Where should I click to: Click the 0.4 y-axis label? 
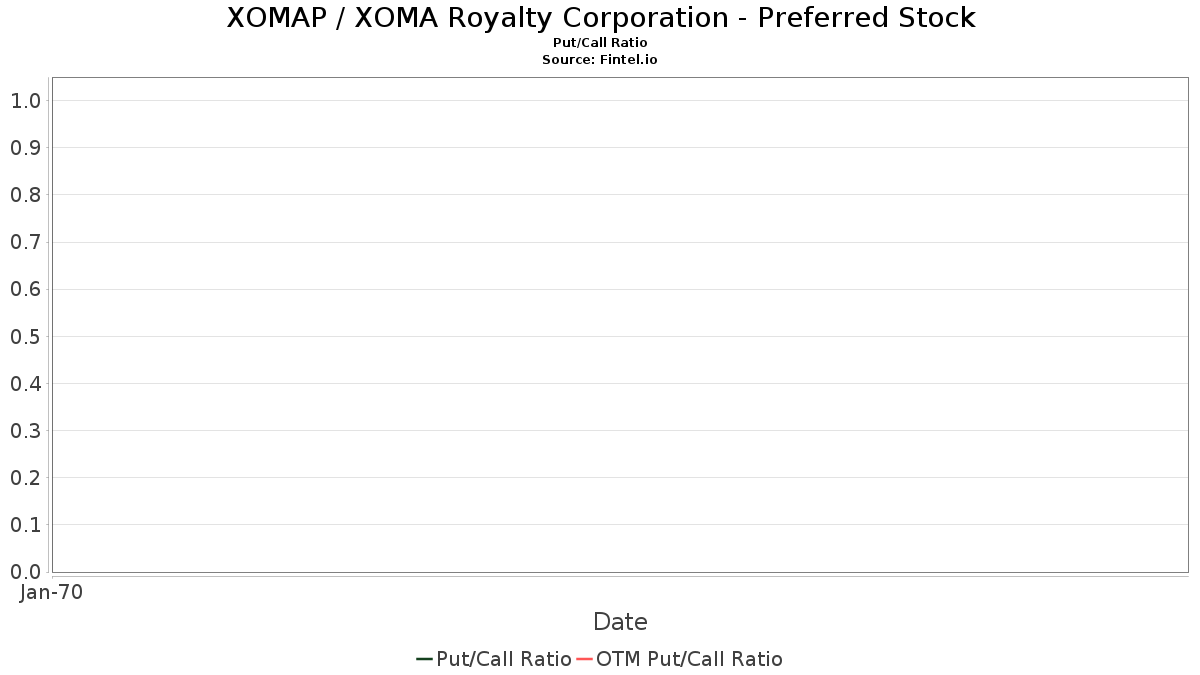25,384
